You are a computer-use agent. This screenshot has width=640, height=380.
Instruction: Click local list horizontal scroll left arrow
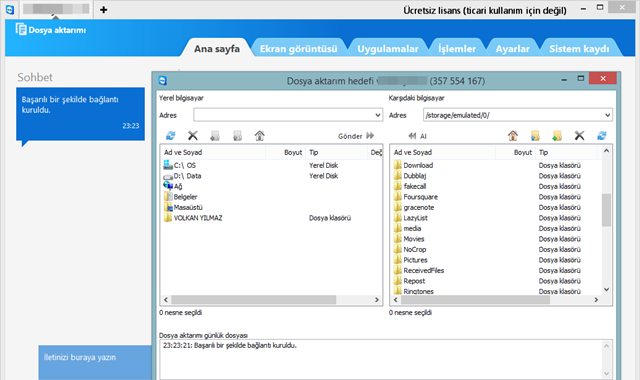166,300
